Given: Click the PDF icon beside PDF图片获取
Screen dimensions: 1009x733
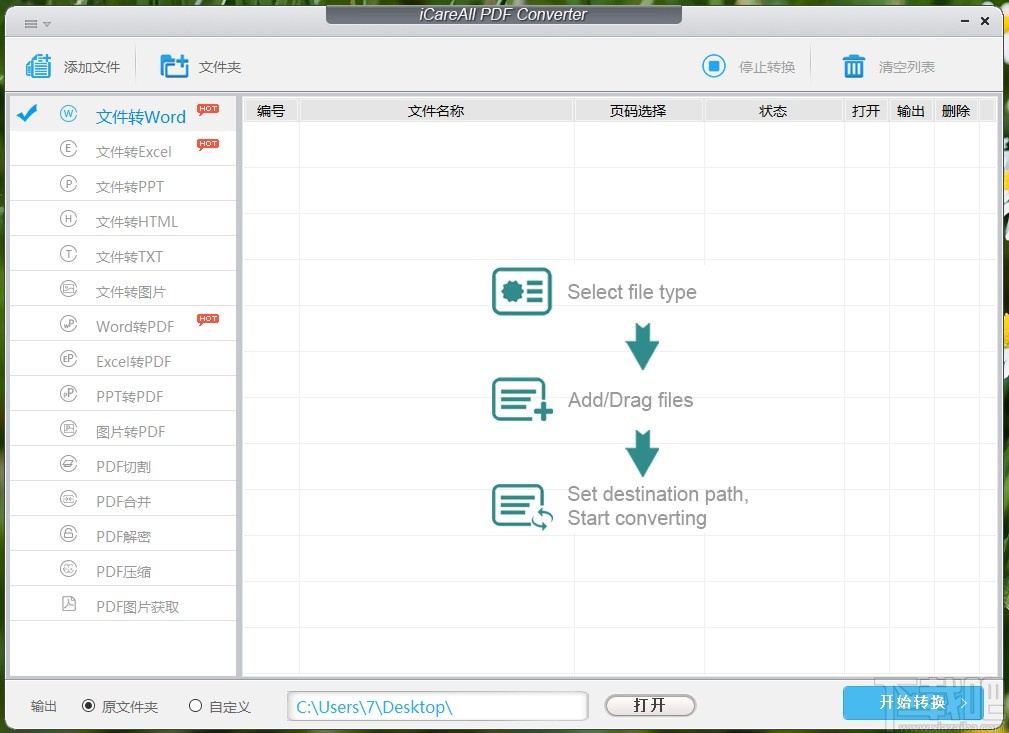Looking at the screenshot, I should pos(68,604).
